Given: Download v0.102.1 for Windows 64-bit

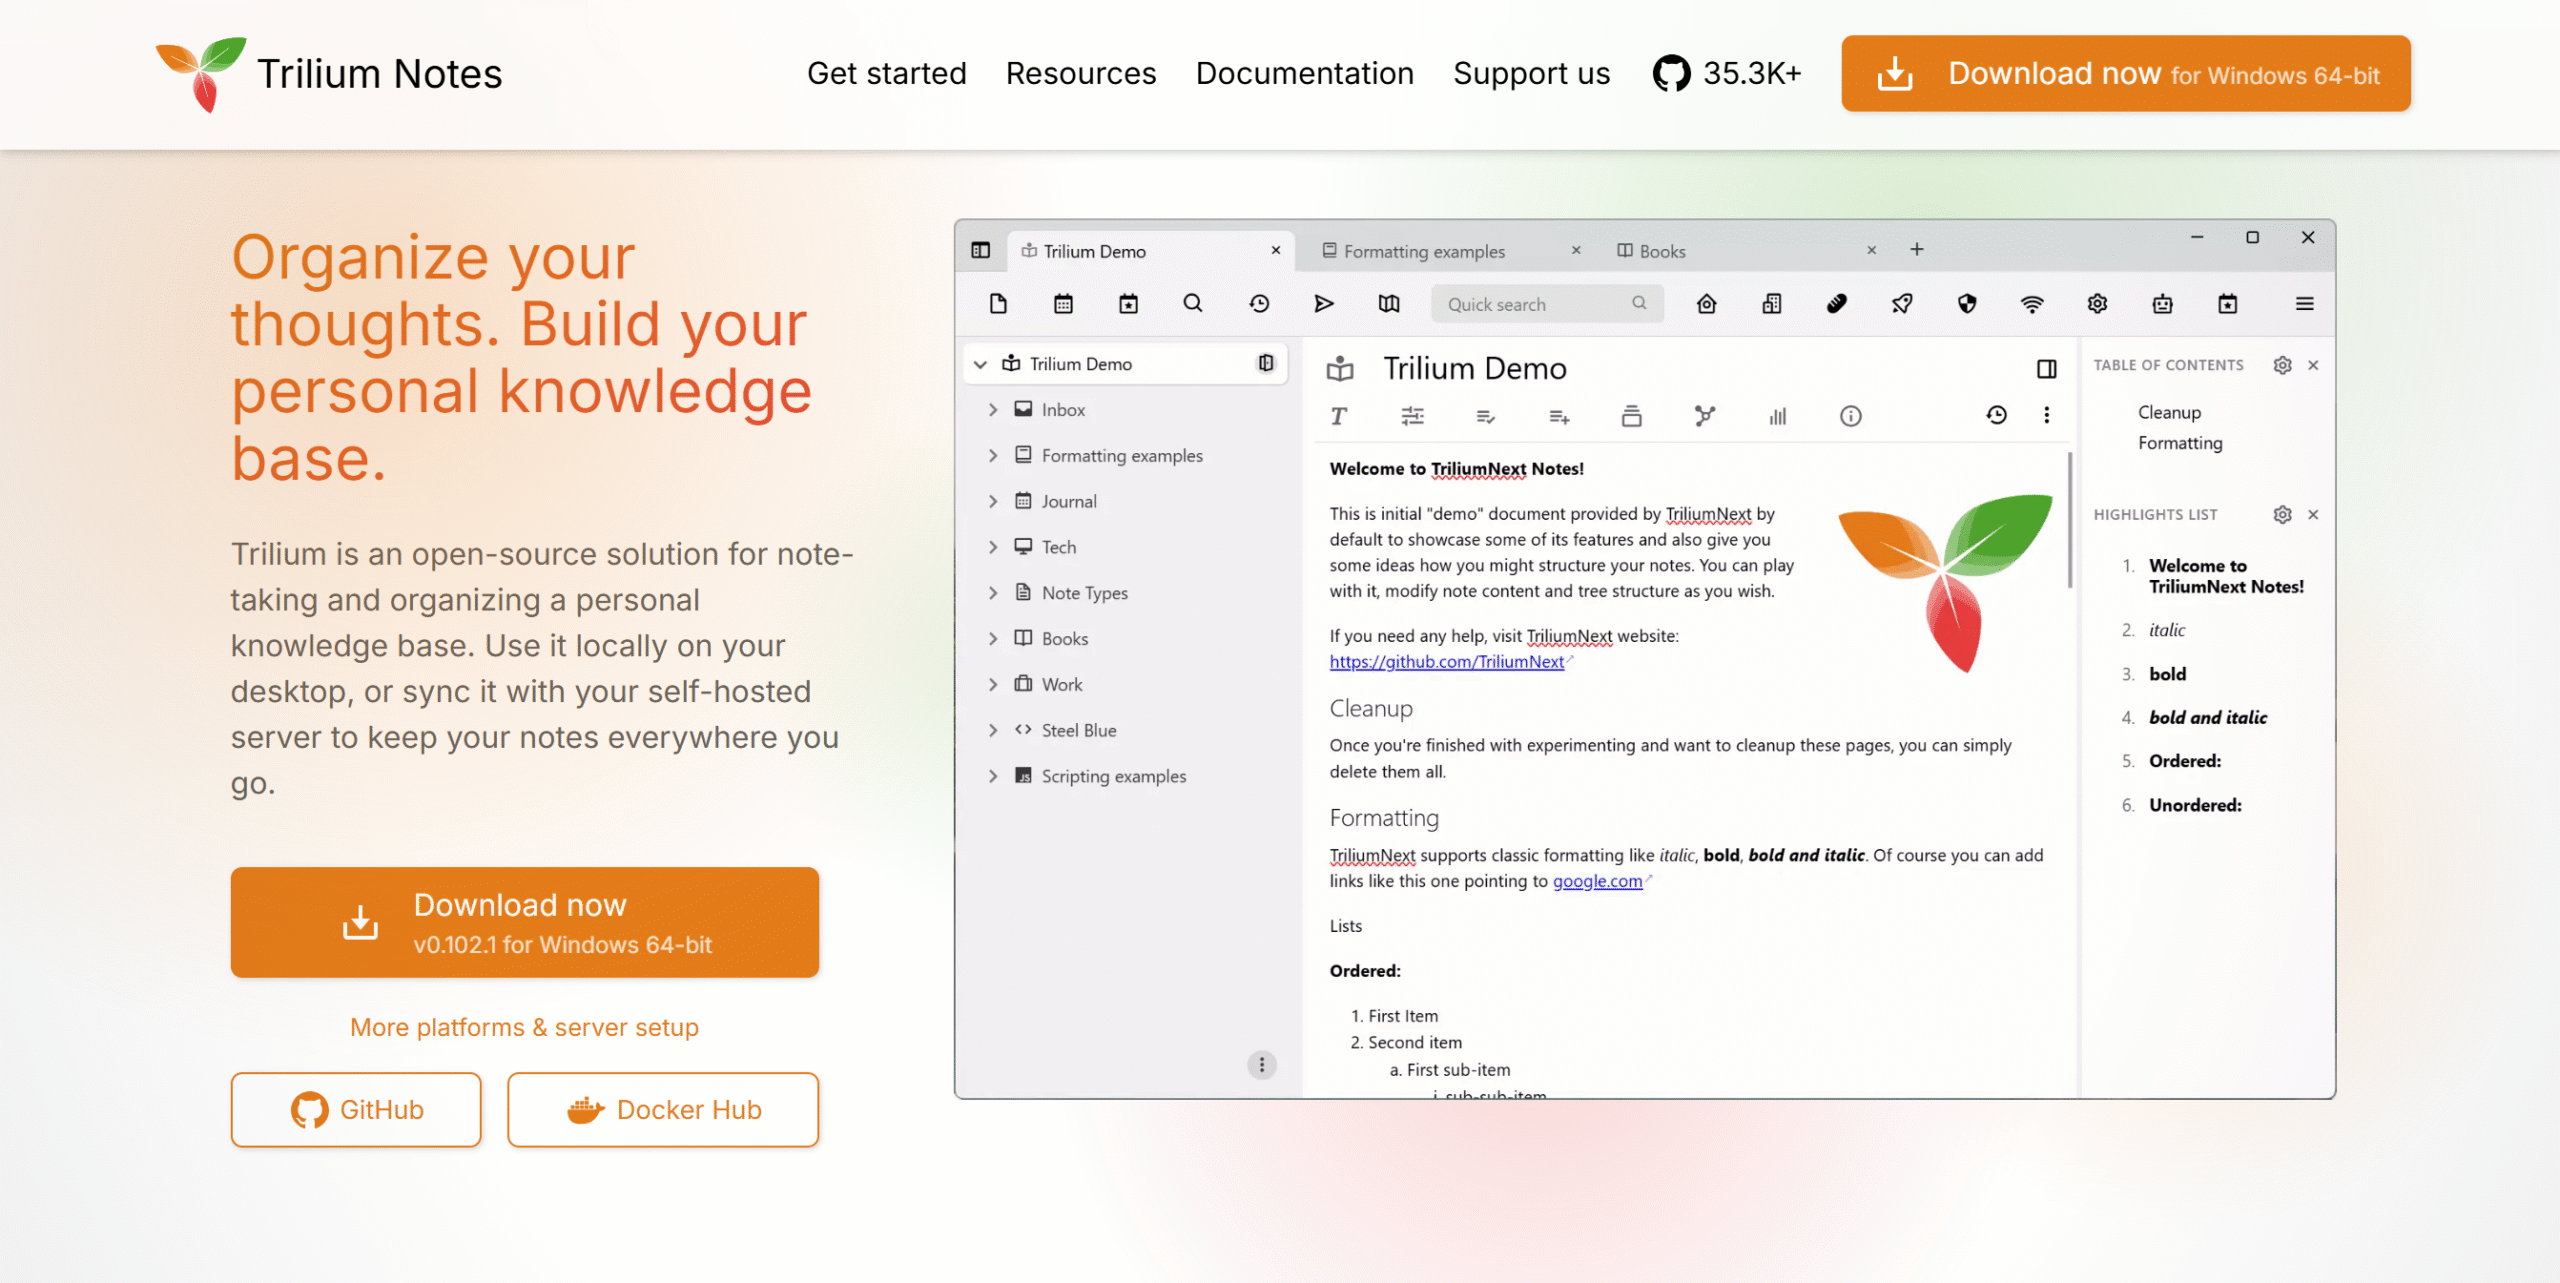Looking at the screenshot, I should pyautogui.click(x=525, y=922).
